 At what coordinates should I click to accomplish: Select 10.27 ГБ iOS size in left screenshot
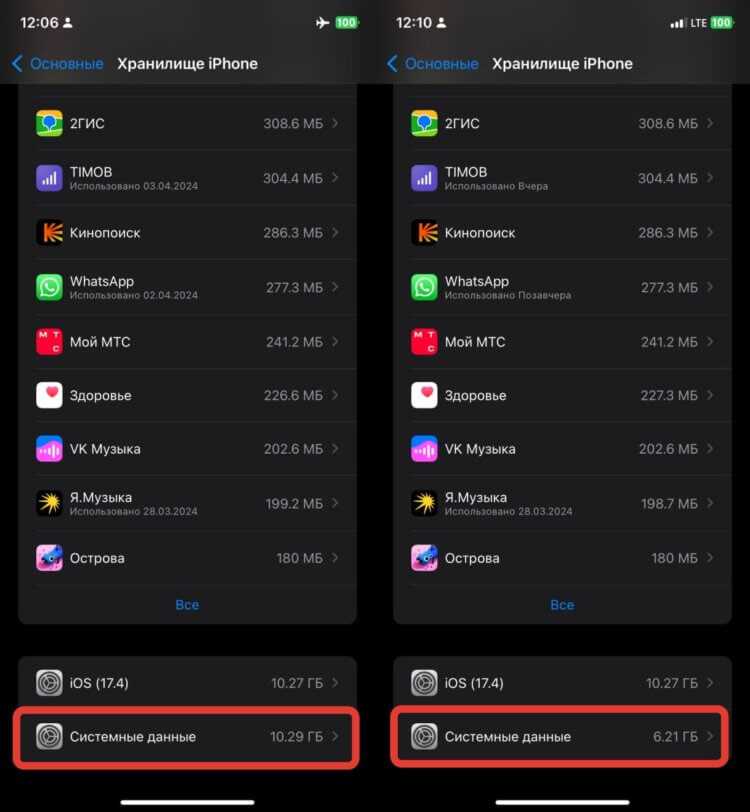297,683
